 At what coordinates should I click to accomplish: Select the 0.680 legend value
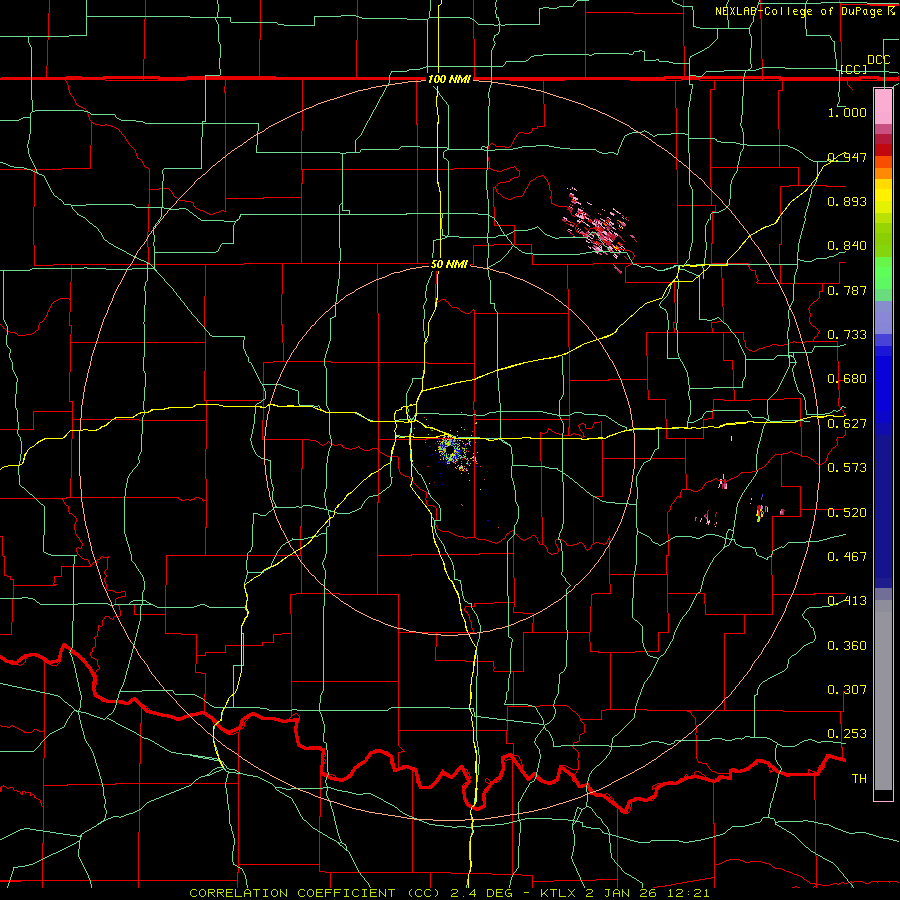(x=847, y=379)
